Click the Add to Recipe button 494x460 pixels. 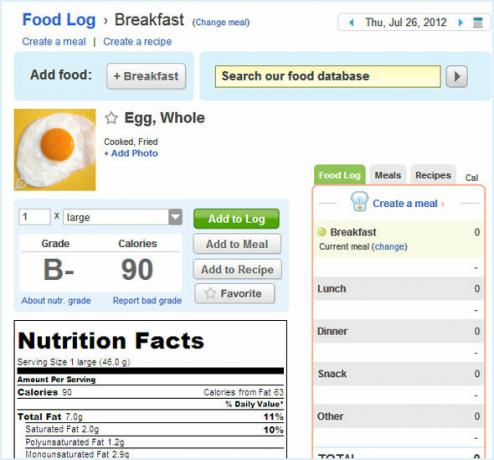pyautogui.click(x=237, y=269)
